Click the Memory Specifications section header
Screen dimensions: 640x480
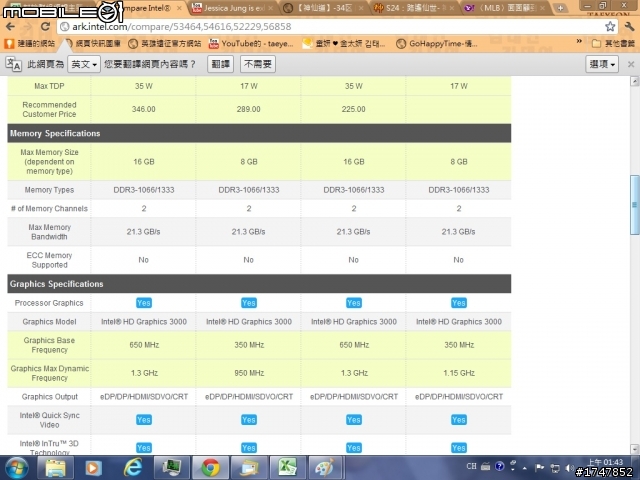tap(259, 133)
